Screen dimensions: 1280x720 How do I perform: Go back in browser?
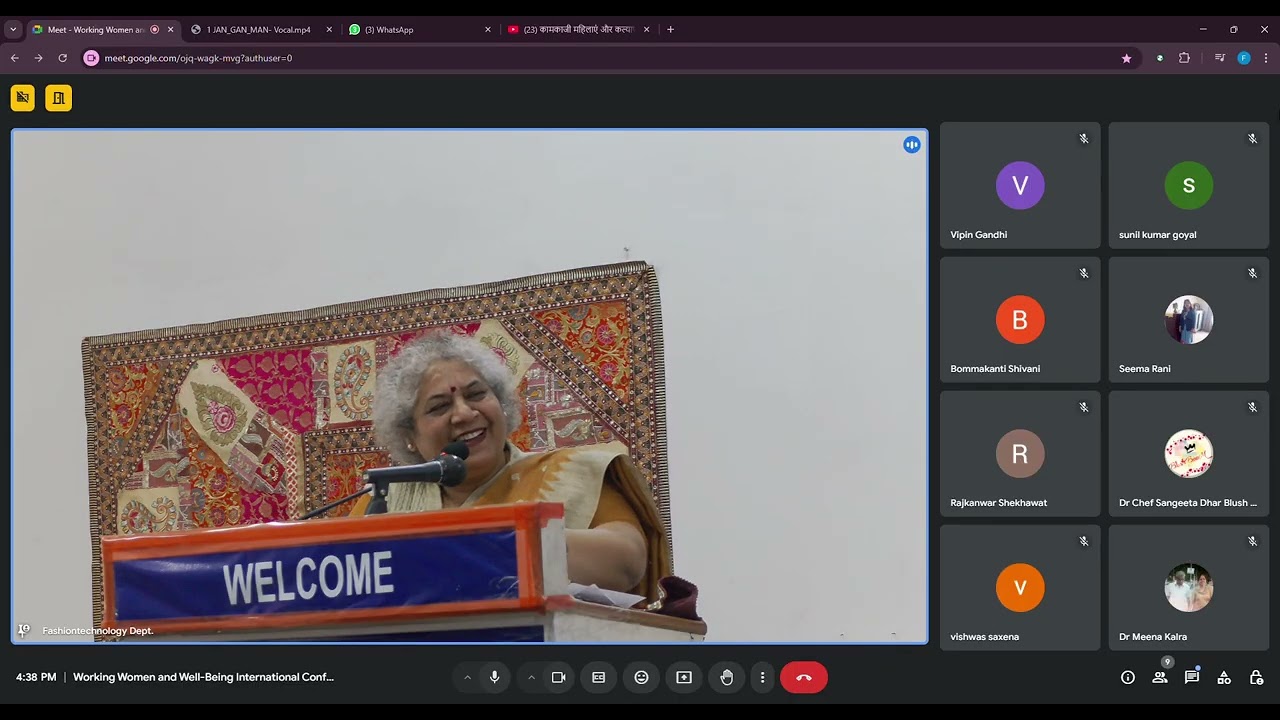(15, 58)
